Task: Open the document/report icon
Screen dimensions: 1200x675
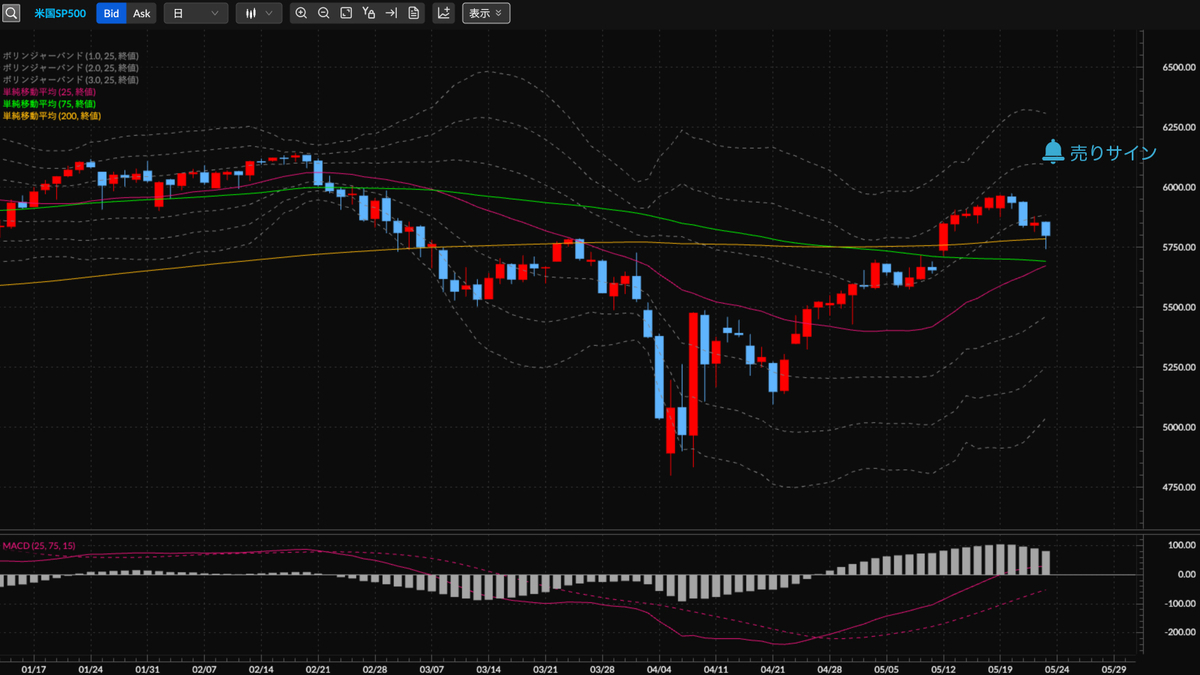Action: point(413,13)
